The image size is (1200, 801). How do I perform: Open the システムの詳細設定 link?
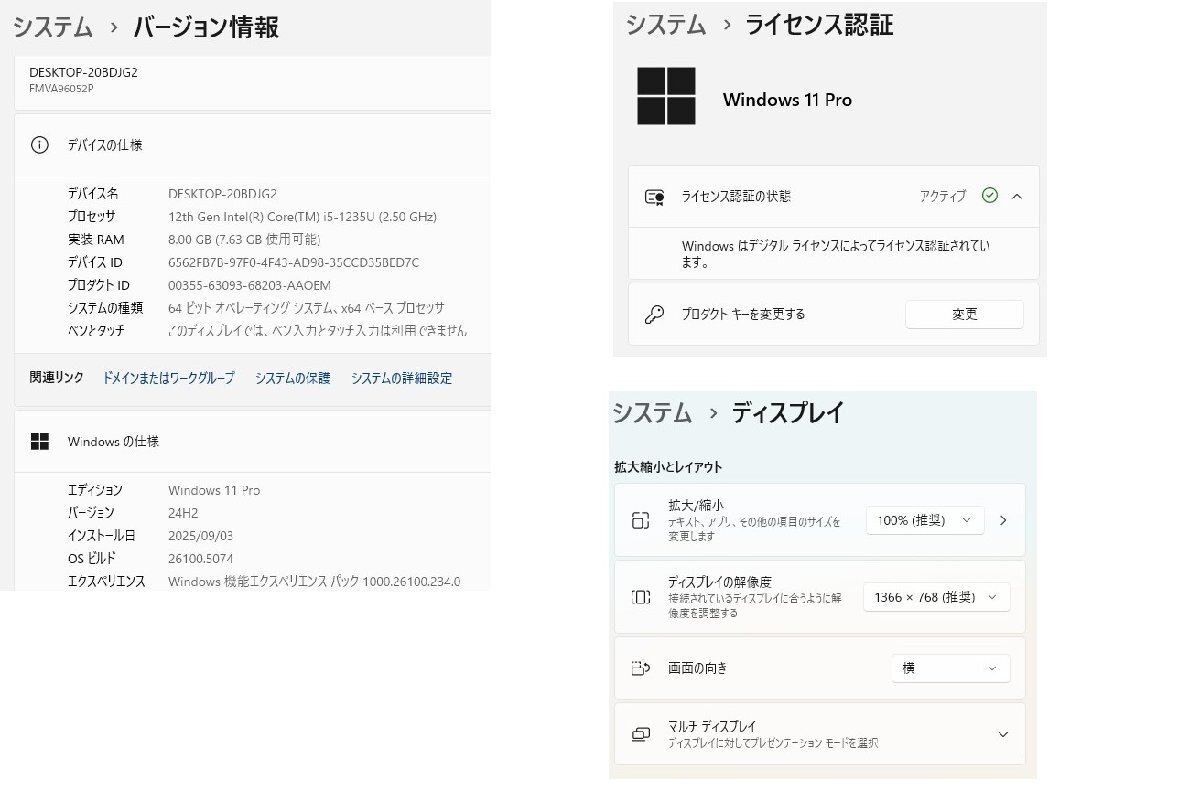coord(401,378)
